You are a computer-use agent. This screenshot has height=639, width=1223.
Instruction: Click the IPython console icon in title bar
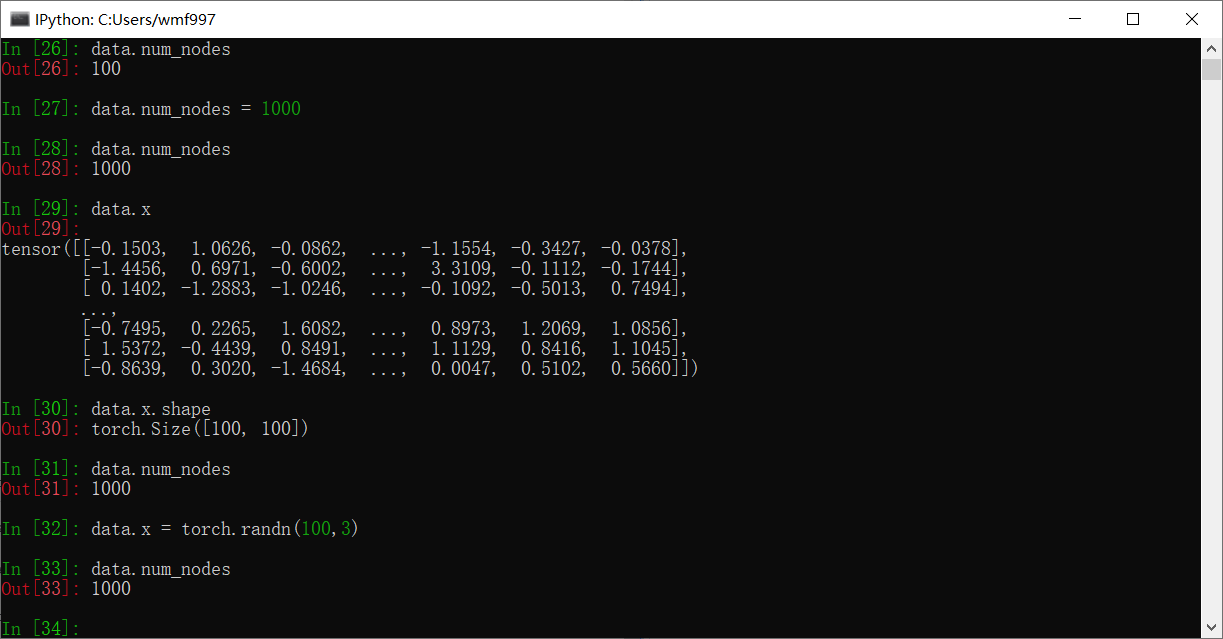pos(19,19)
